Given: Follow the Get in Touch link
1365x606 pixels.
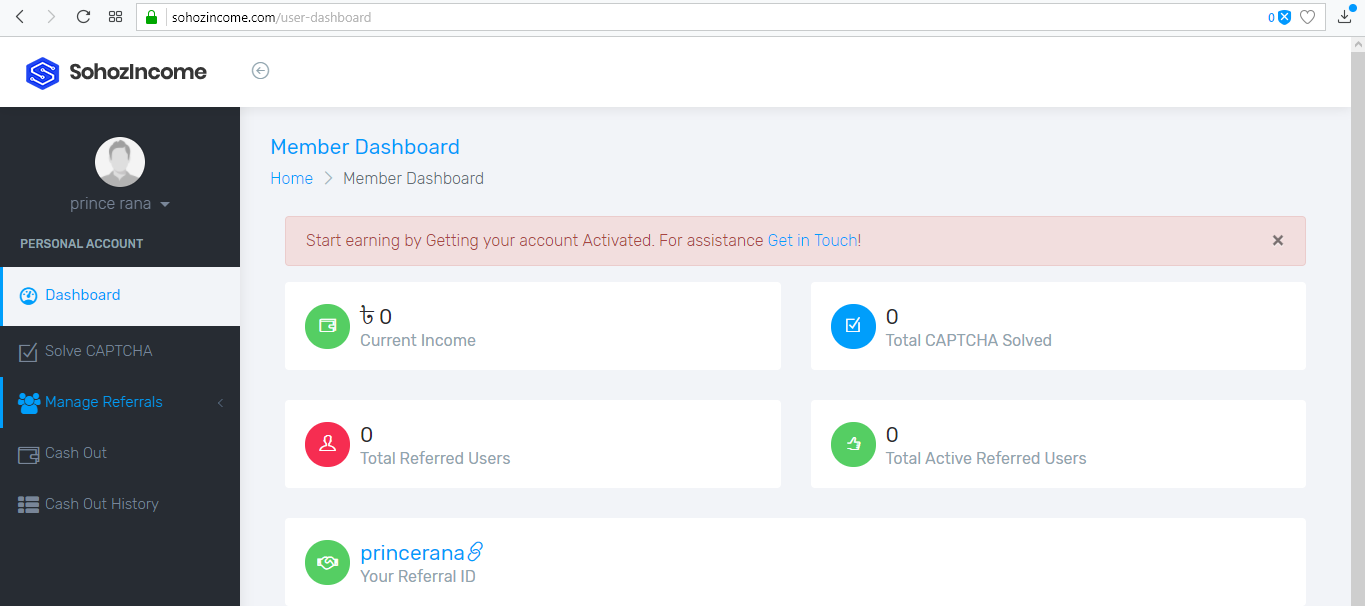Looking at the screenshot, I should pyautogui.click(x=812, y=240).
